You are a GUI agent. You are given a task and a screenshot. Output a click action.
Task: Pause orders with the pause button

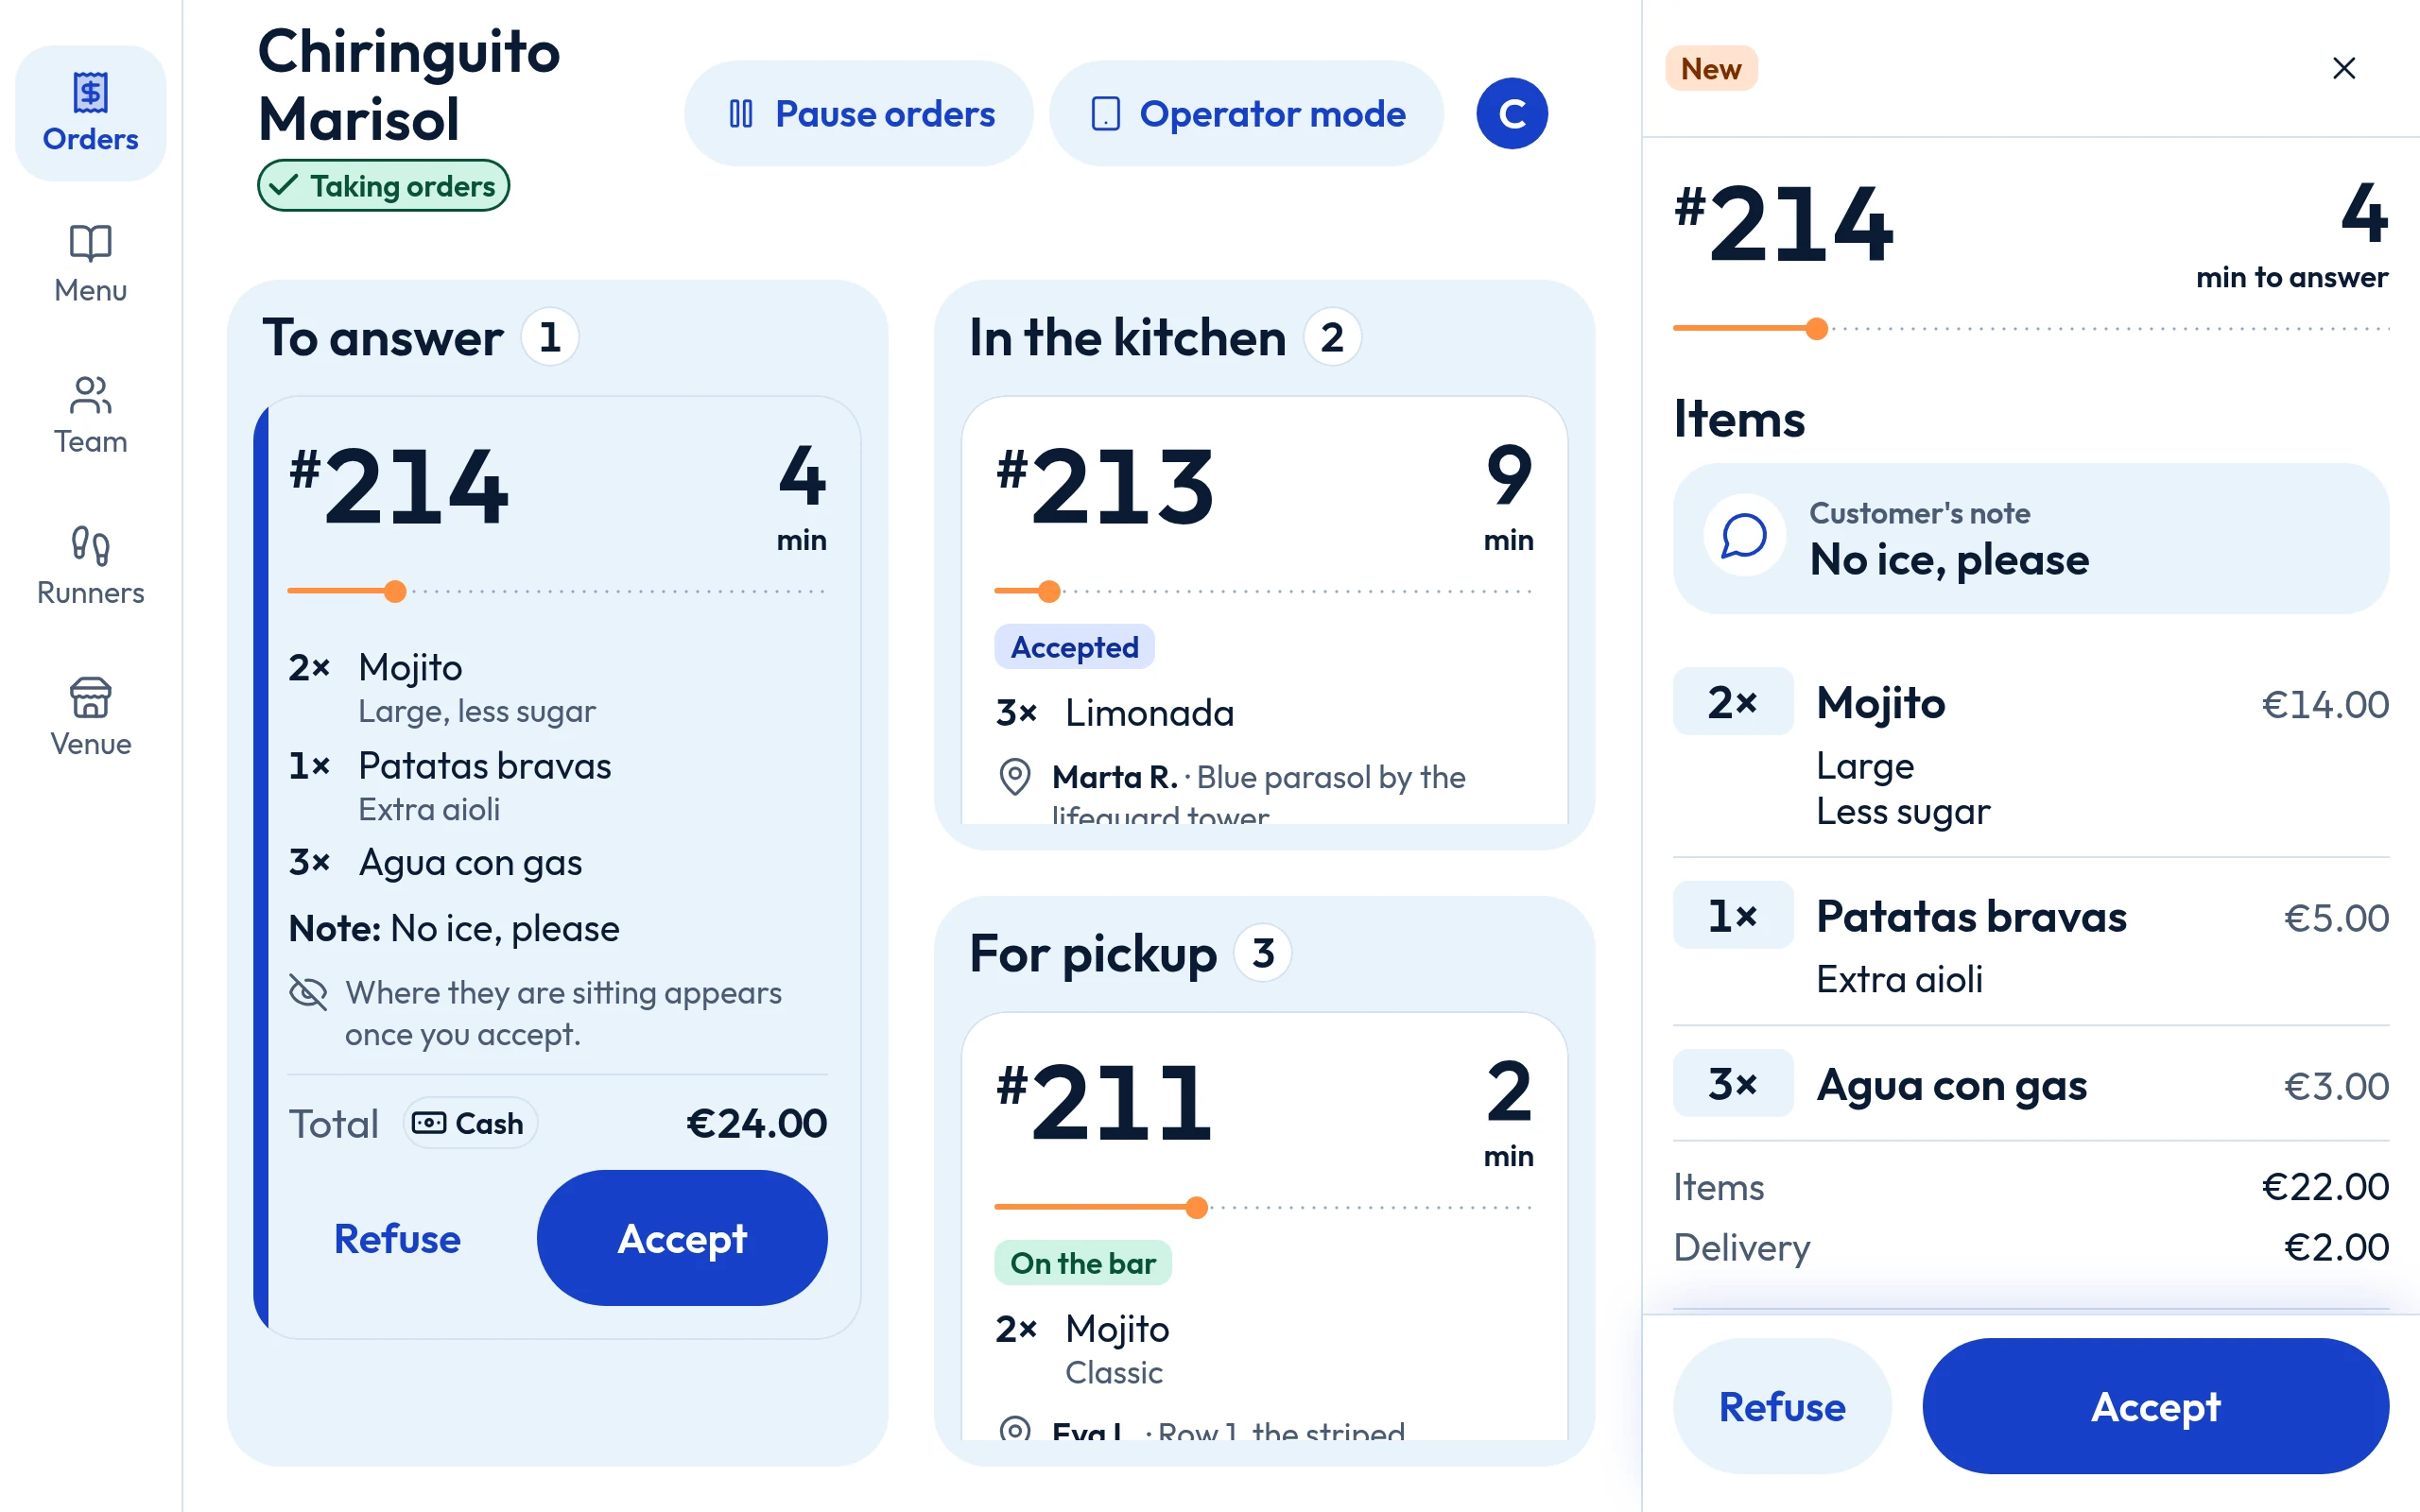tap(858, 113)
